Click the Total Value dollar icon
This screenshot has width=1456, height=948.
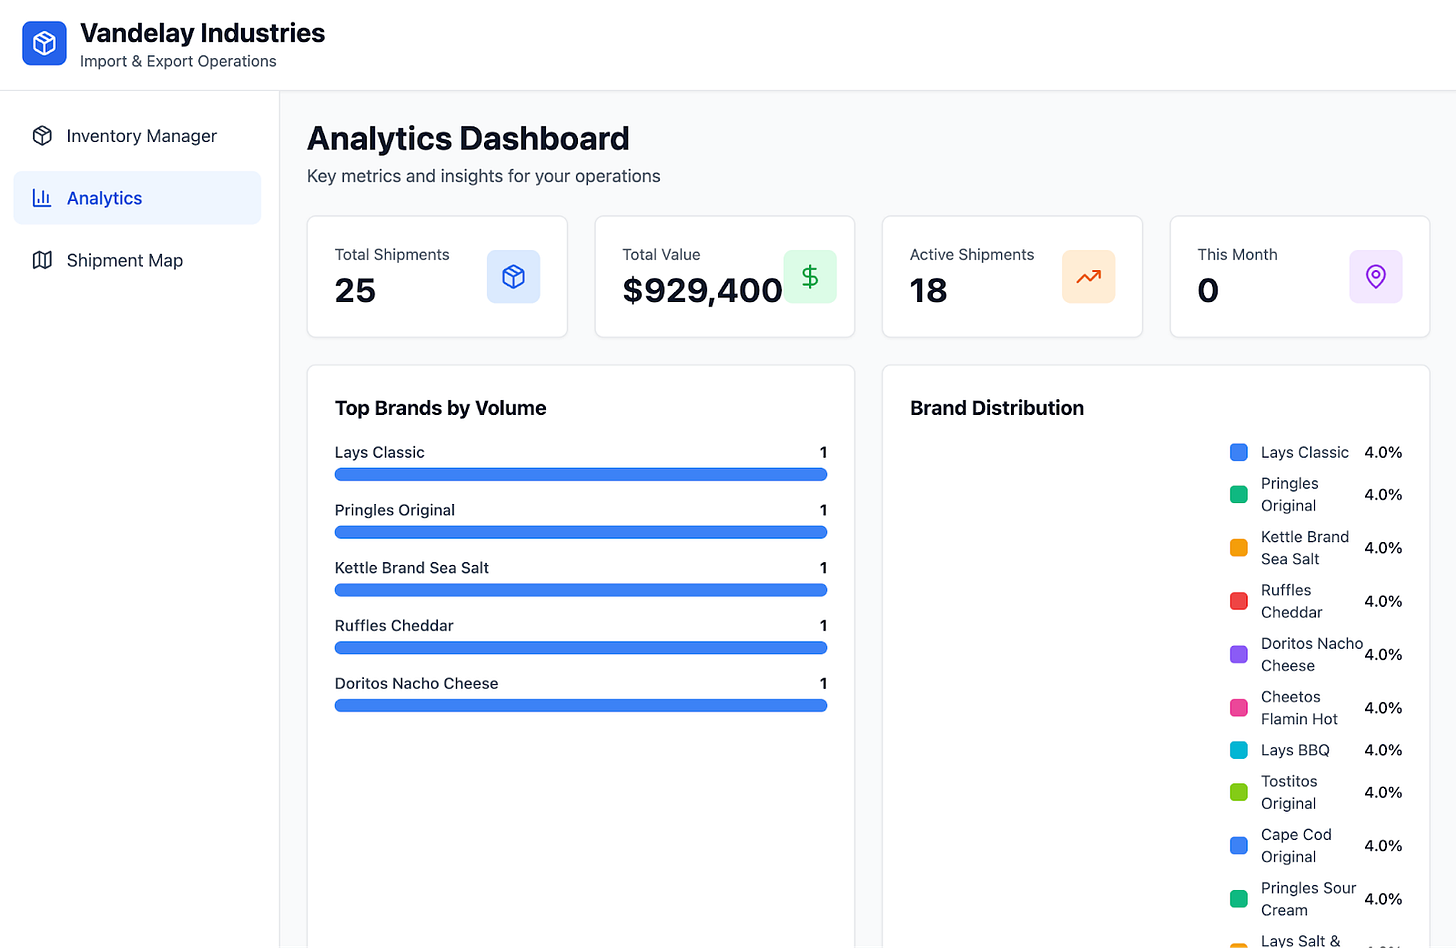810,277
